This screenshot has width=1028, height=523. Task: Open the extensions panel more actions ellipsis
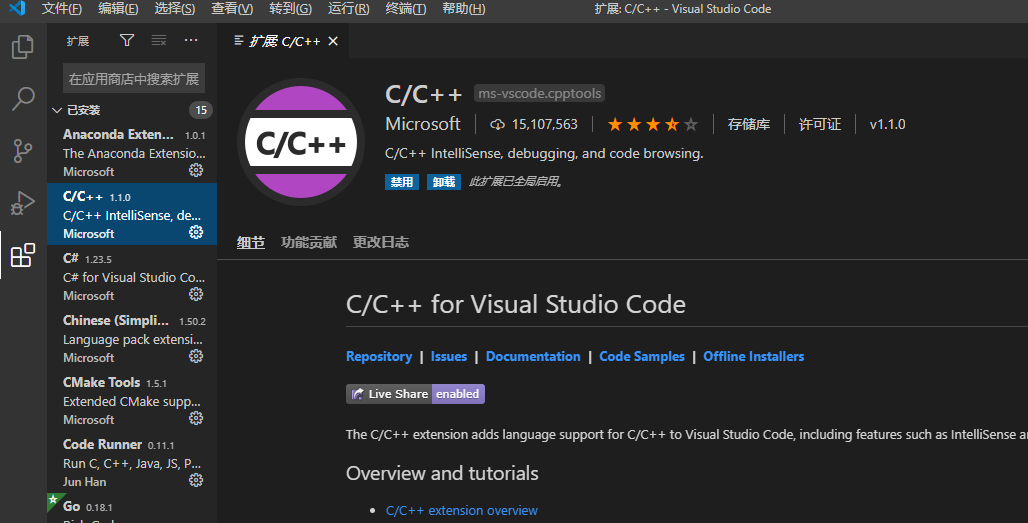pos(191,41)
